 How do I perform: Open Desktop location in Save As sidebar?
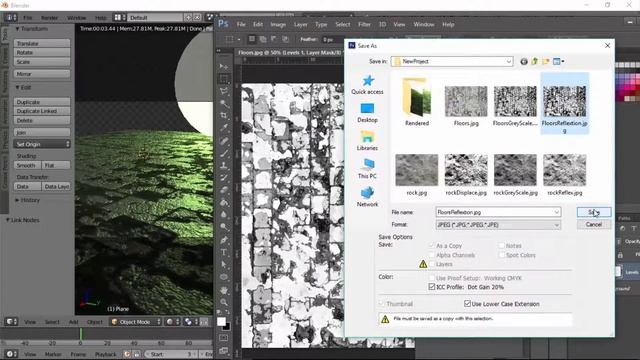(x=367, y=113)
